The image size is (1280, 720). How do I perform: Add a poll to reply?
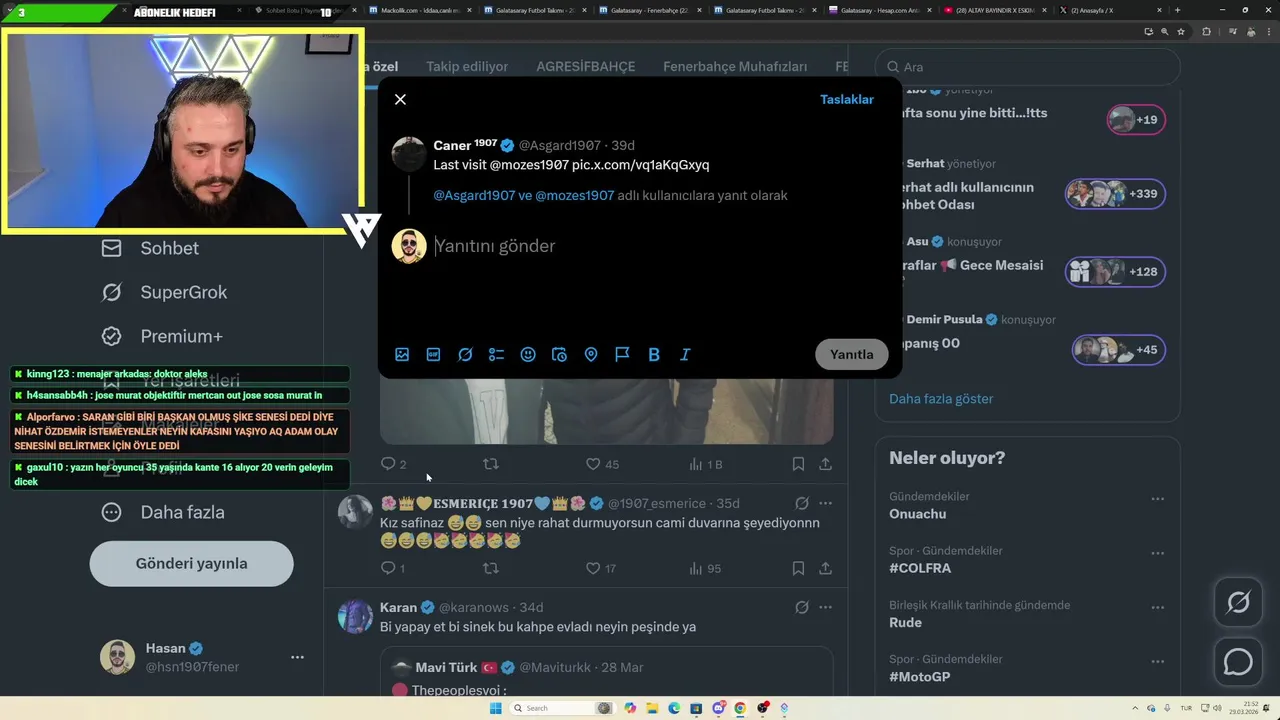coord(496,354)
